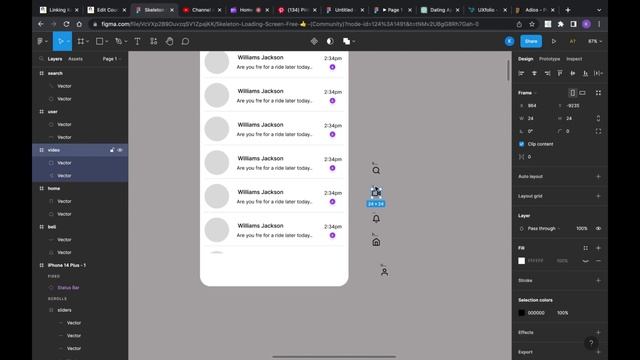Click Align right icon
Image resolution: width=640 pixels, height=360 pixels.
click(547, 73)
